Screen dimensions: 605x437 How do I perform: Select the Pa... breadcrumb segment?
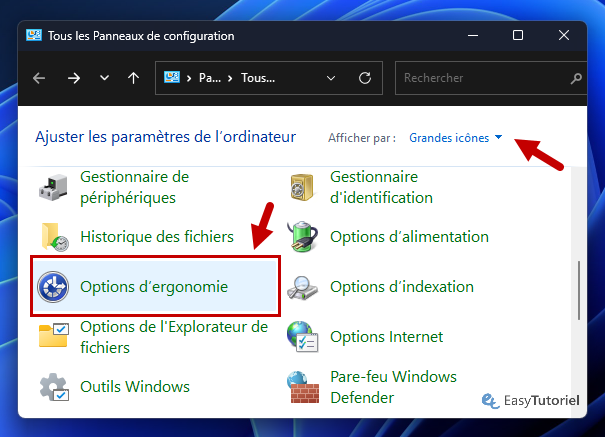pos(210,78)
